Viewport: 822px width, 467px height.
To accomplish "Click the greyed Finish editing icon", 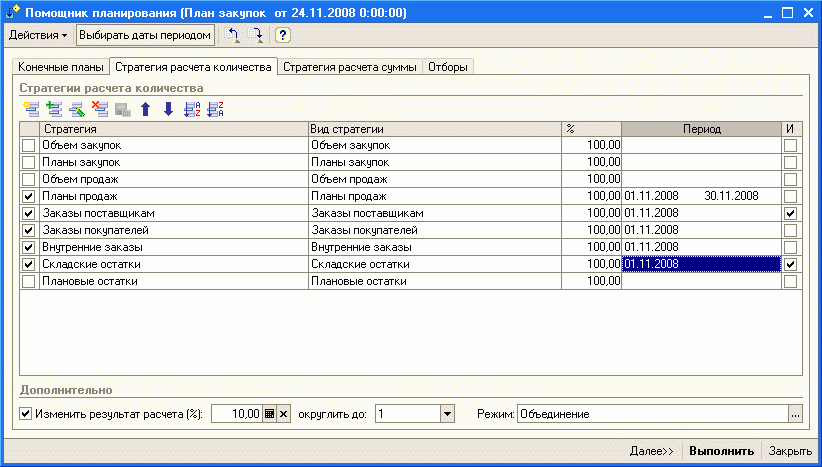I will pos(123,109).
